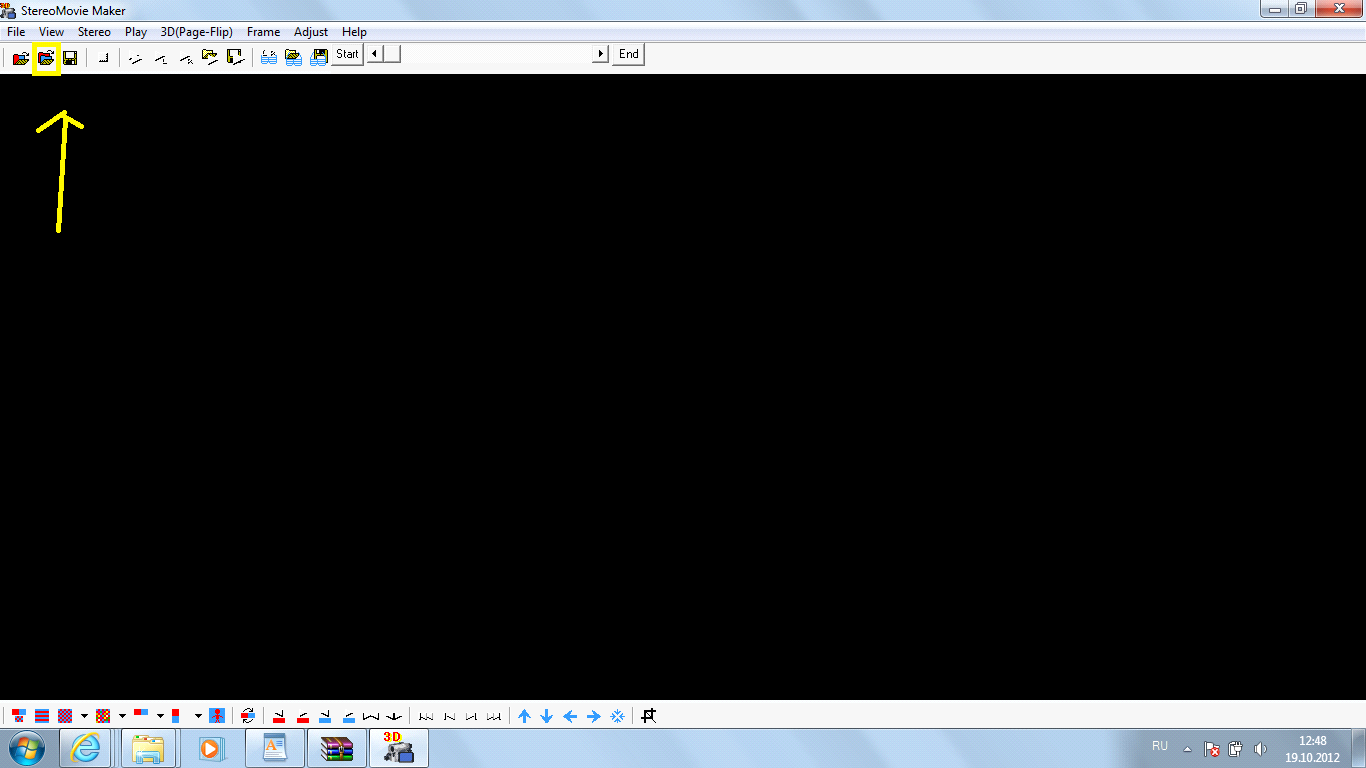Viewport: 1366px width, 768px height.
Task: Open Windows Media Player from taskbar
Action: pos(210,748)
